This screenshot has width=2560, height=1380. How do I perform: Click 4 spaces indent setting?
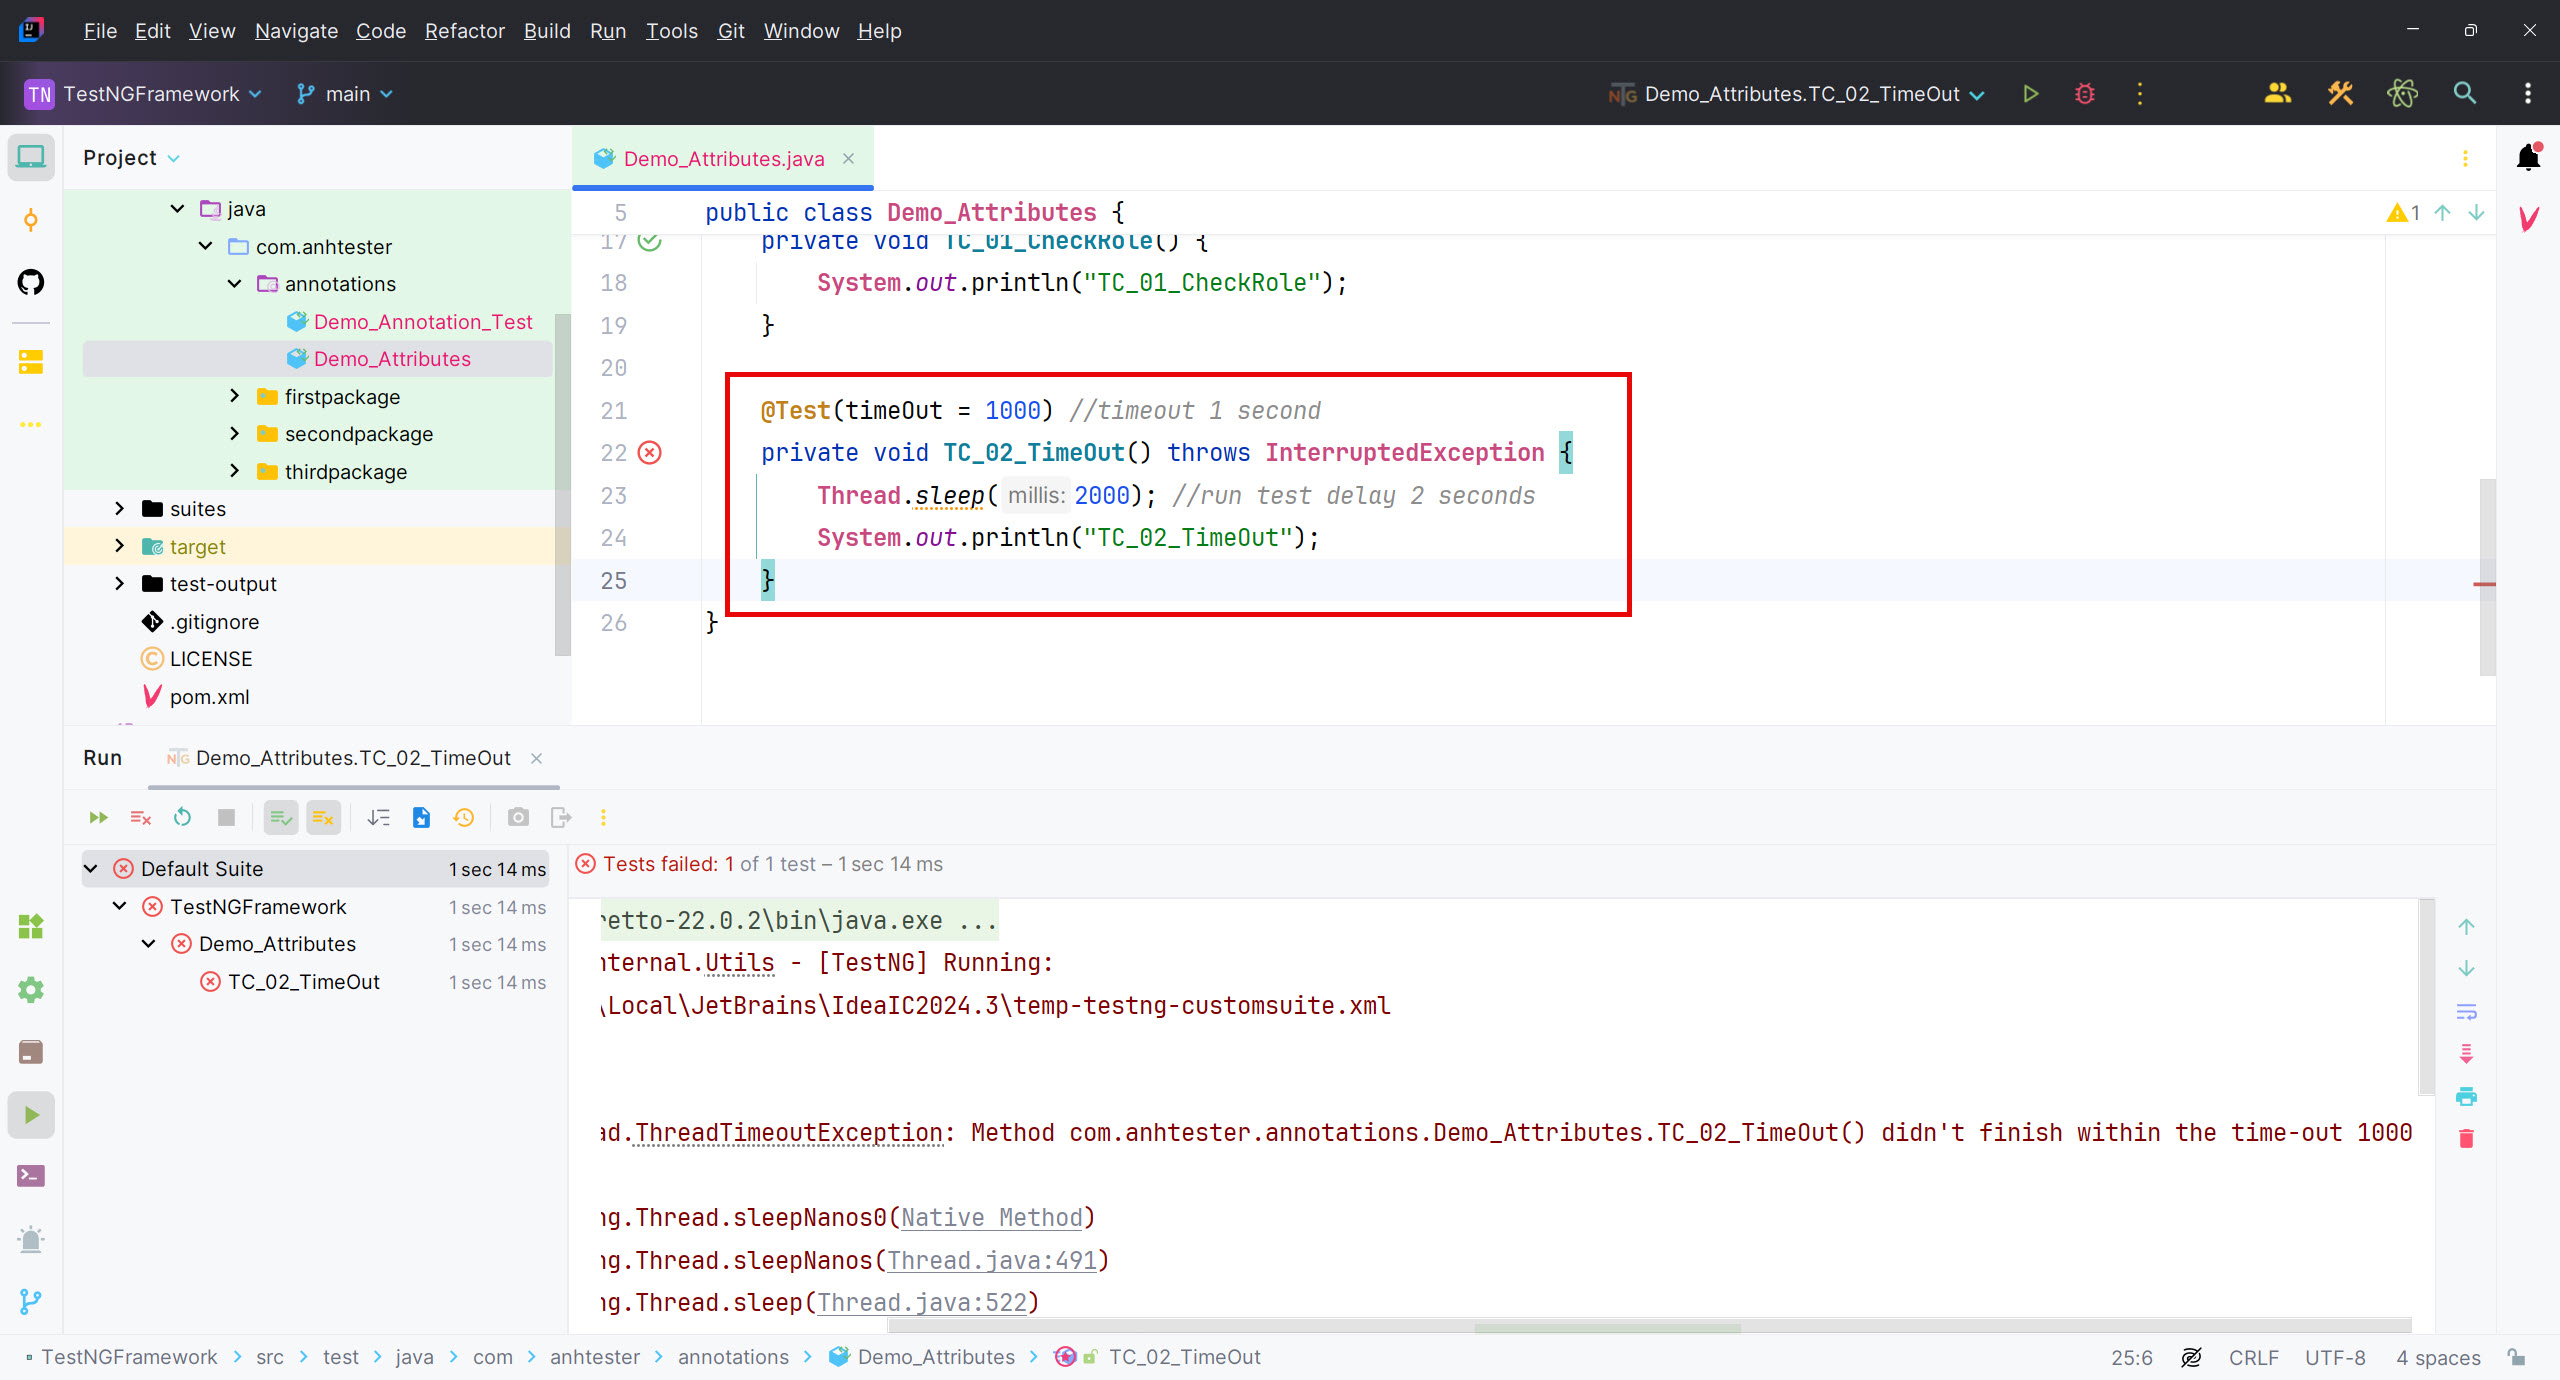[2438, 1357]
